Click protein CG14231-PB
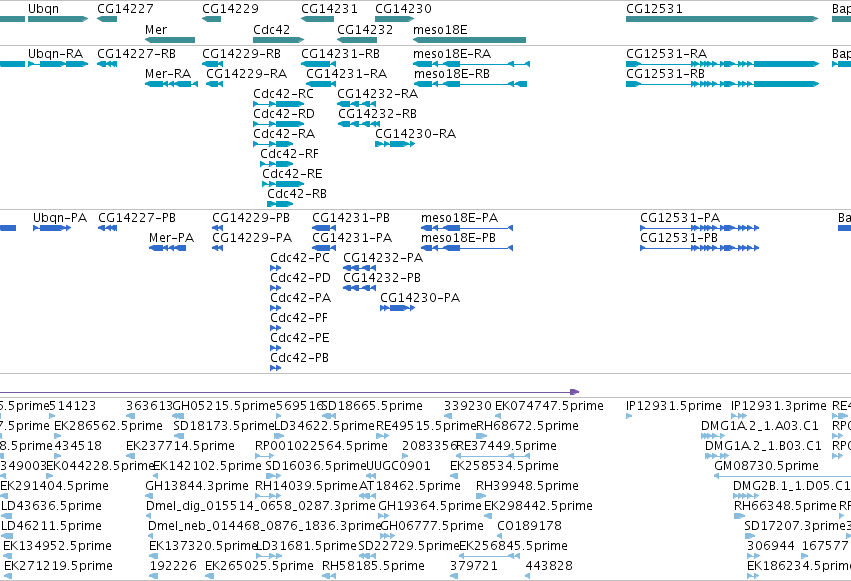The width and height of the screenshot is (851, 581). click(351, 218)
